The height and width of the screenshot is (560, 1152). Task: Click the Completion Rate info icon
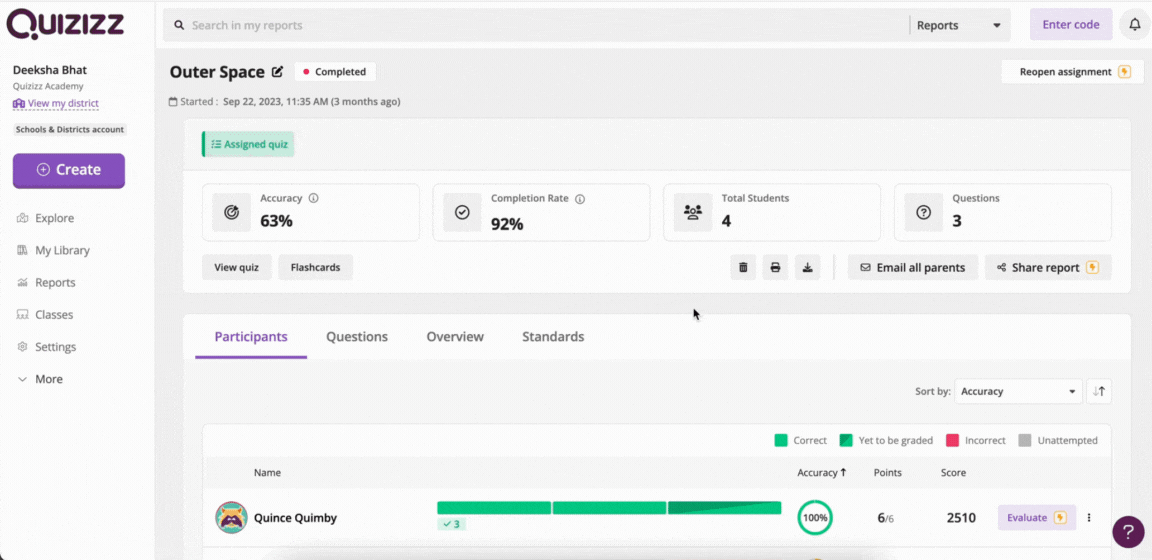pyautogui.click(x=580, y=198)
